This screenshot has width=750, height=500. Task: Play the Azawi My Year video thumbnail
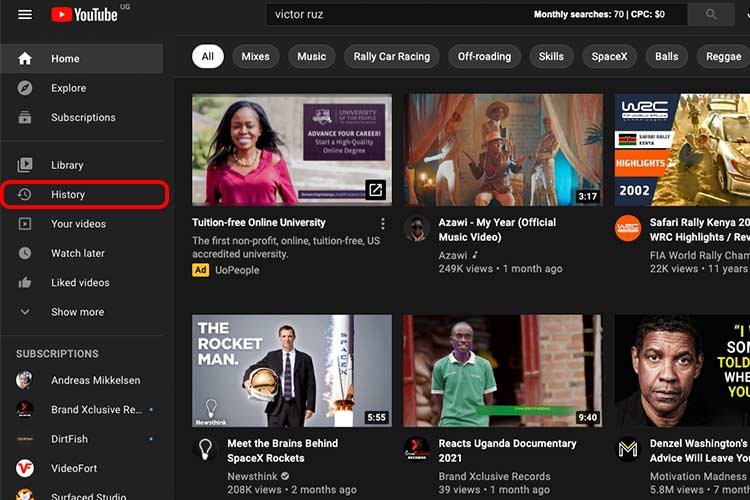tap(503, 150)
